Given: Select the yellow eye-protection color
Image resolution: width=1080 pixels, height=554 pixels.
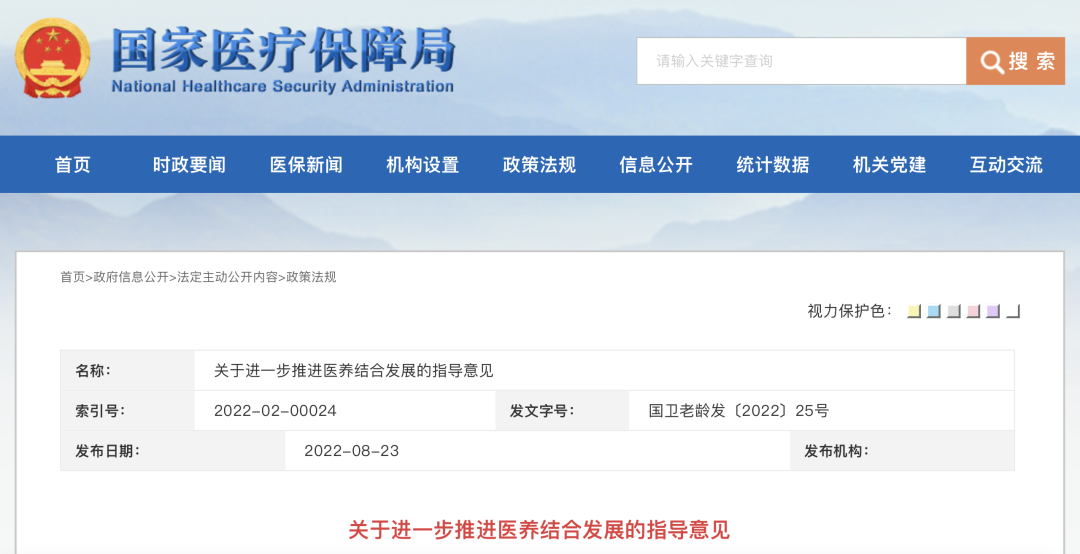Looking at the screenshot, I should (914, 312).
